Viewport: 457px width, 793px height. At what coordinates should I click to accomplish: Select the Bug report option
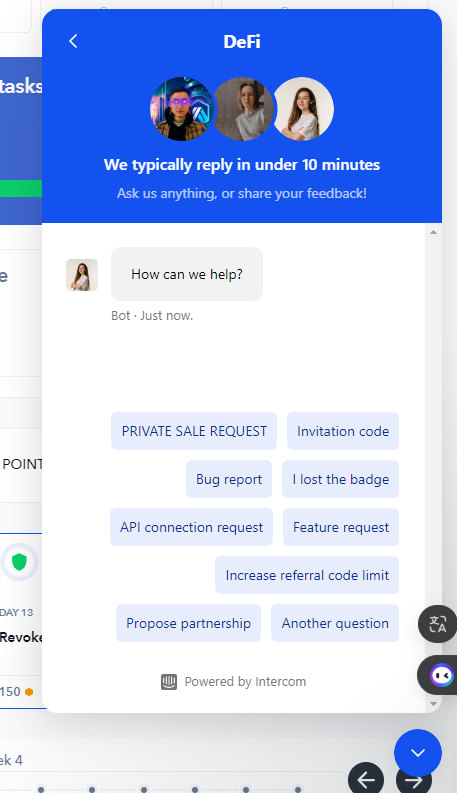pos(229,479)
